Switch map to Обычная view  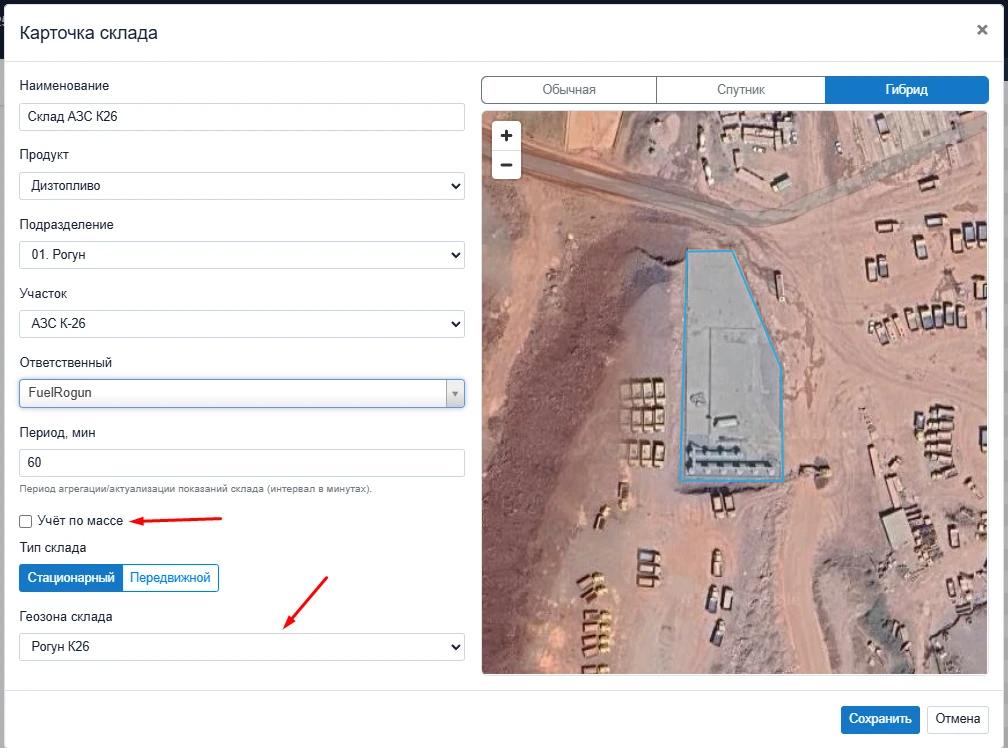(x=569, y=90)
